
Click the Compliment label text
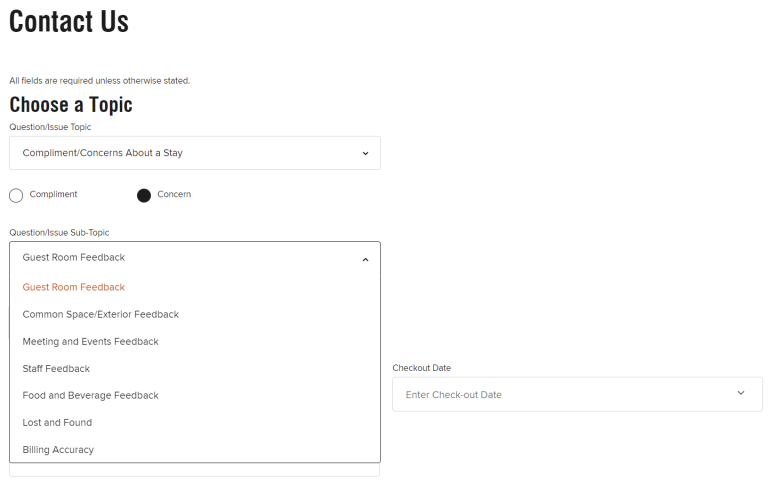click(x=53, y=194)
